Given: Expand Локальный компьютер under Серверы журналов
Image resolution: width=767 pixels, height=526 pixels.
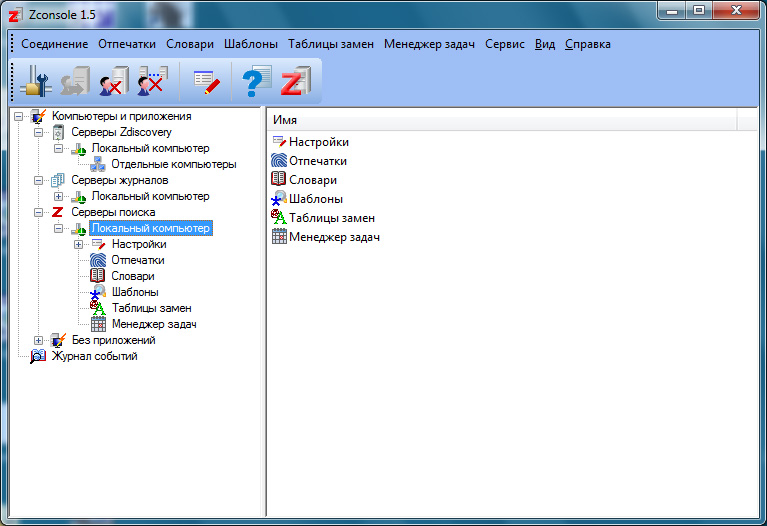Looking at the screenshot, I should pyautogui.click(x=58, y=196).
